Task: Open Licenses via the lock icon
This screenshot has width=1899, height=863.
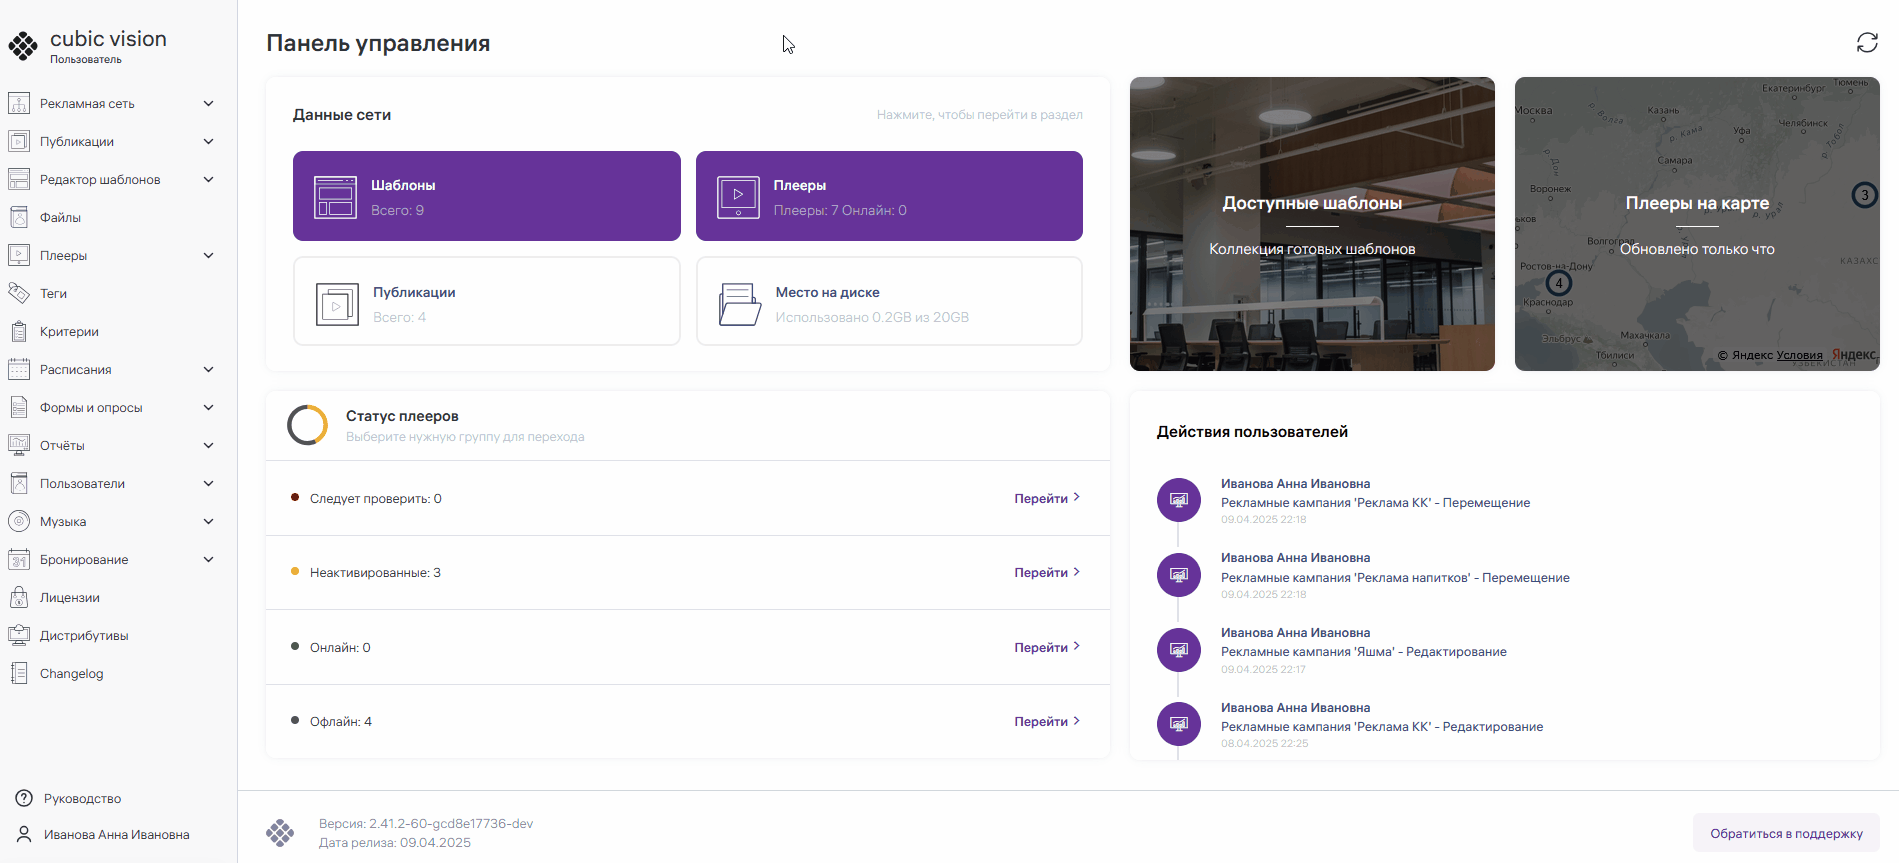Action: (x=19, y=597)
